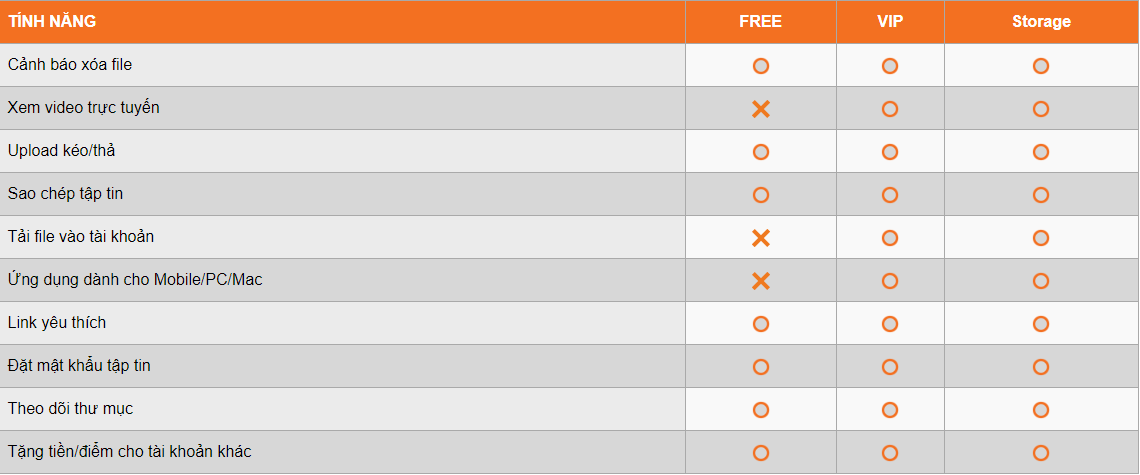Screen dimensions: 1140x475
Task: Click the X icon for Tải file vào tài khoản FREE
Action: (x=760, y=238)
